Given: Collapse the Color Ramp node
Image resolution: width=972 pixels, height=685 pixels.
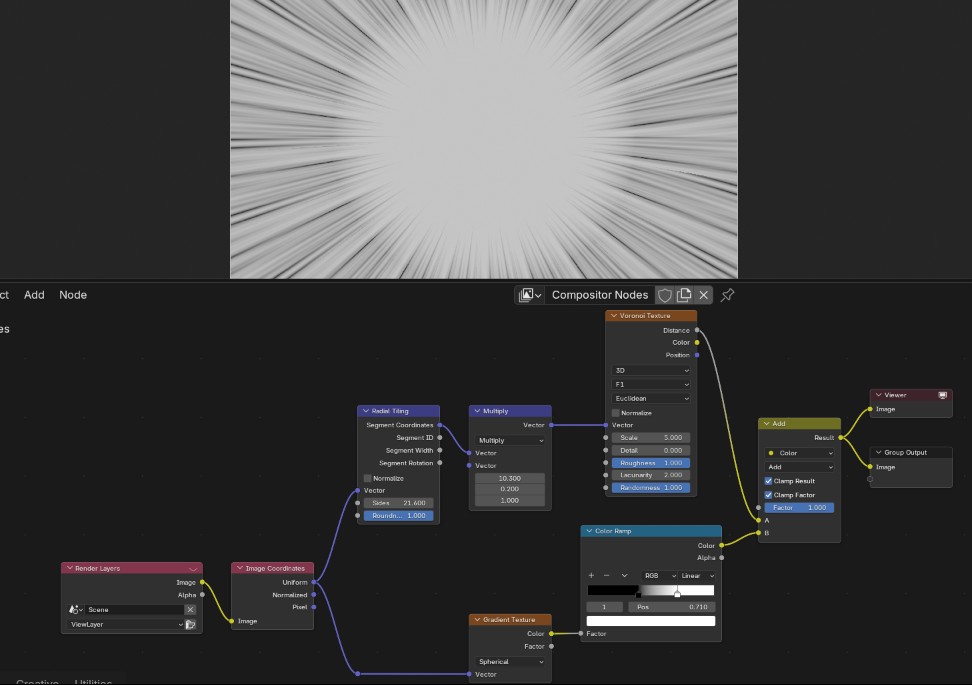Looking at the screenshot, I should pos(589,531).
